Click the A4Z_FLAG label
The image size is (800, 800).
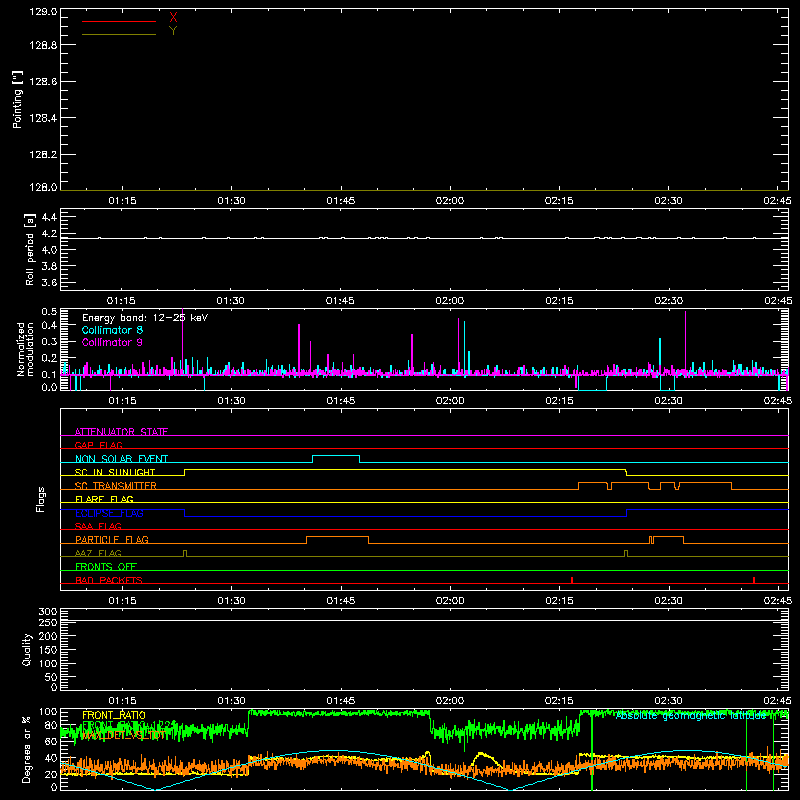pyautogui.click(x=98, y=553)
